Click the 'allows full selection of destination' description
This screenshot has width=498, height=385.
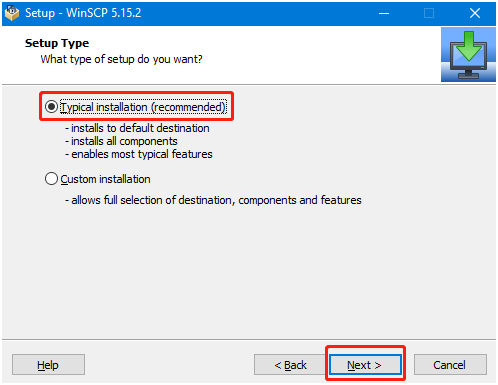coord(213,200)
